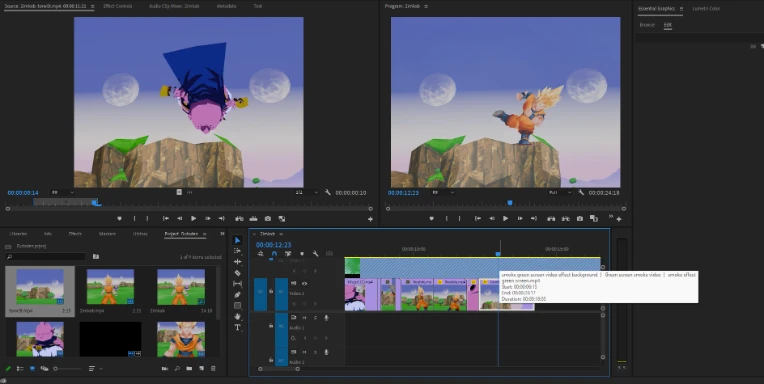Screen dimensions: 764x384
Task: Add marker in the Source monitor
Action: [119, 219]
